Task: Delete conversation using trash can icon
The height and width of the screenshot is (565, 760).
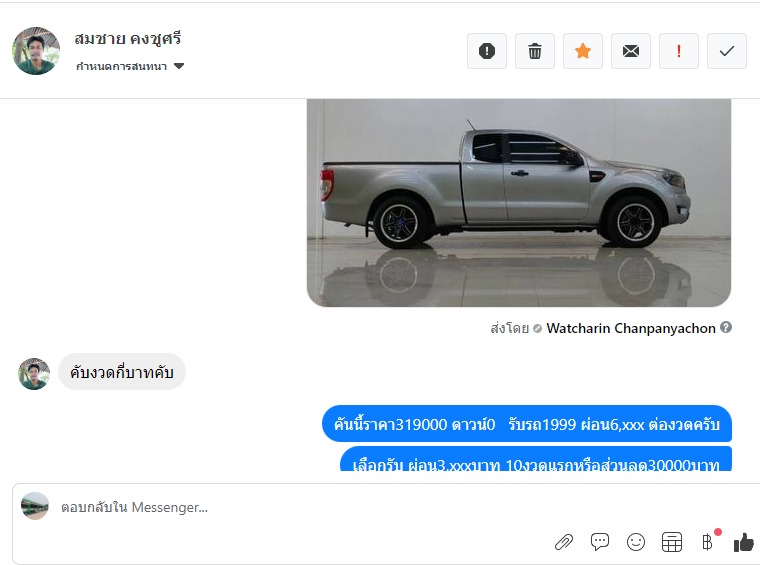Action: (535, 51)
